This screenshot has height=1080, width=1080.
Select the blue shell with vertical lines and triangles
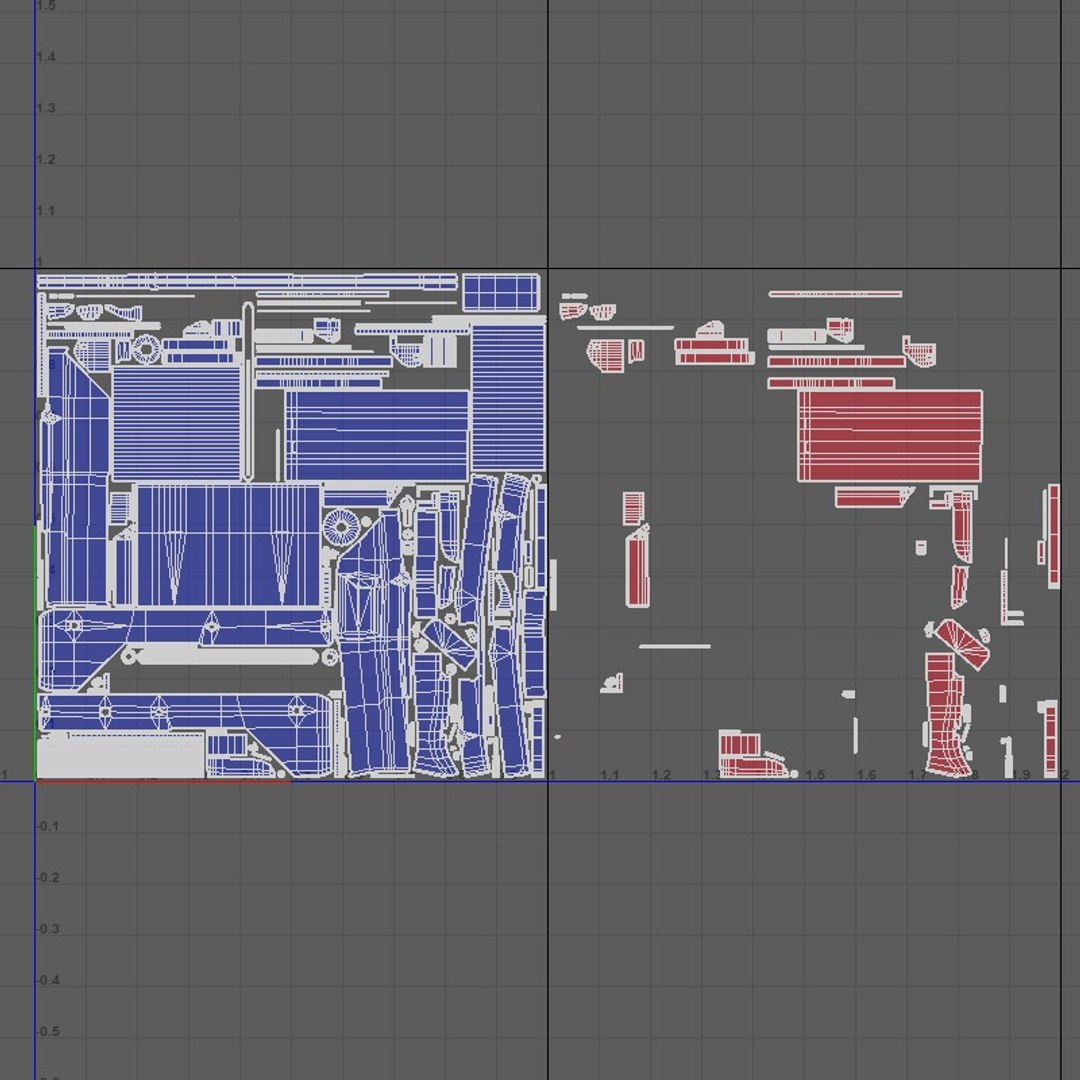point(228,545)
